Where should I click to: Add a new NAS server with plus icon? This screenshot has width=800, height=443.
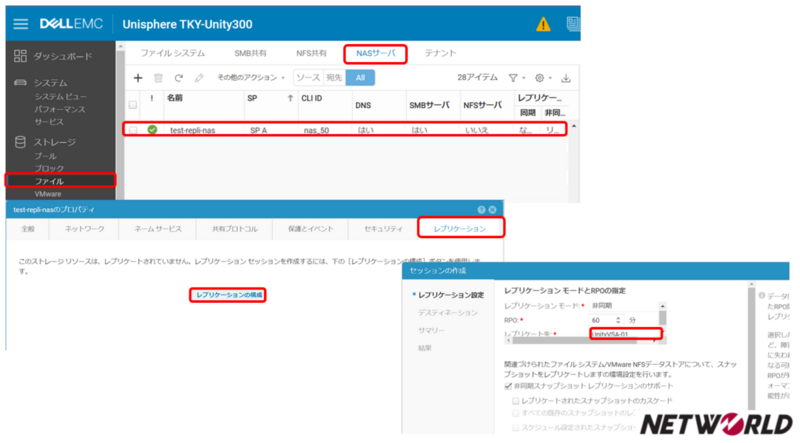(x=138, y=78)
